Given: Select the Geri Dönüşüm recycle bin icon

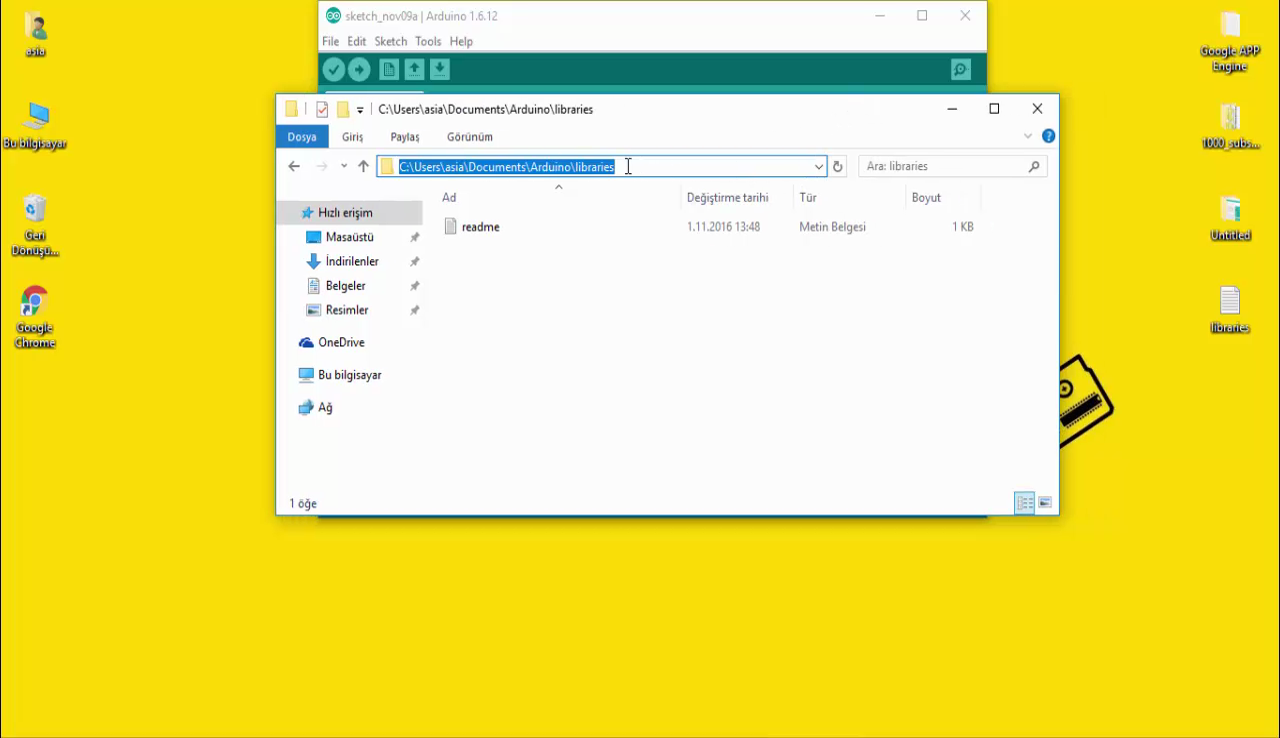Looking at the screenshot, I should pos(34,225).
